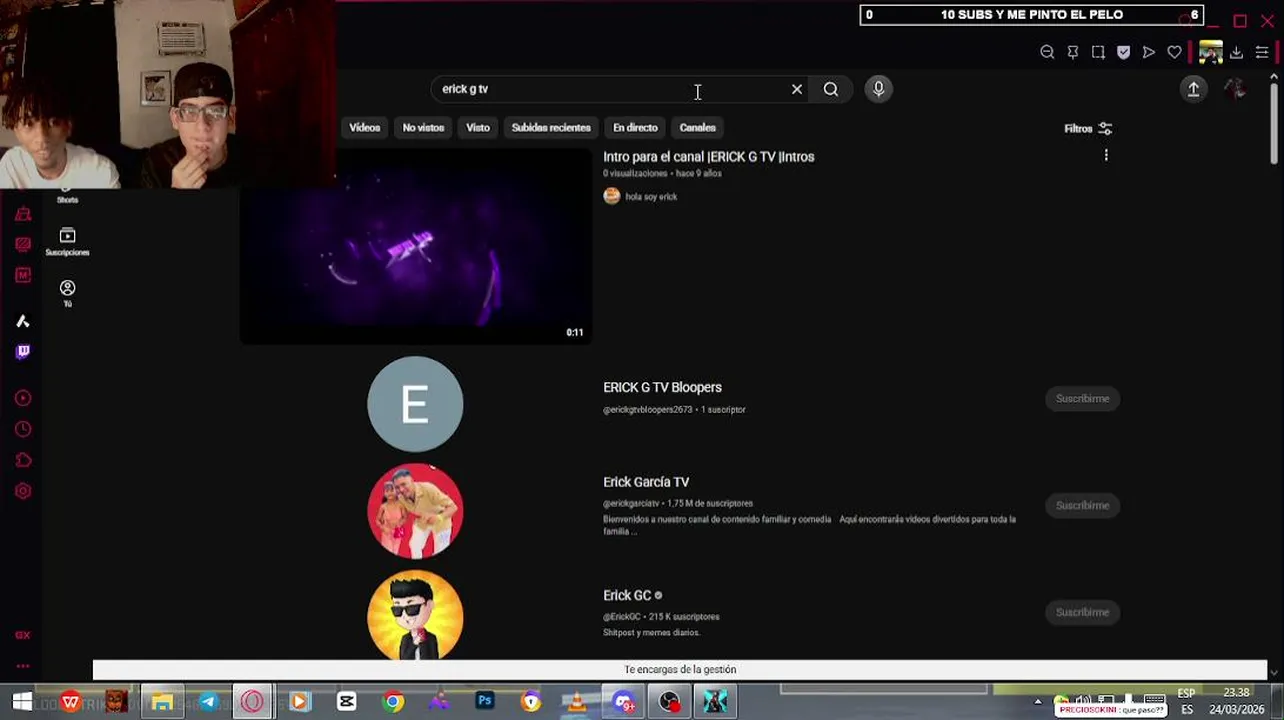
Task: Open Twitch from the Opera sidebar
Action: click(x=23, y=352)
